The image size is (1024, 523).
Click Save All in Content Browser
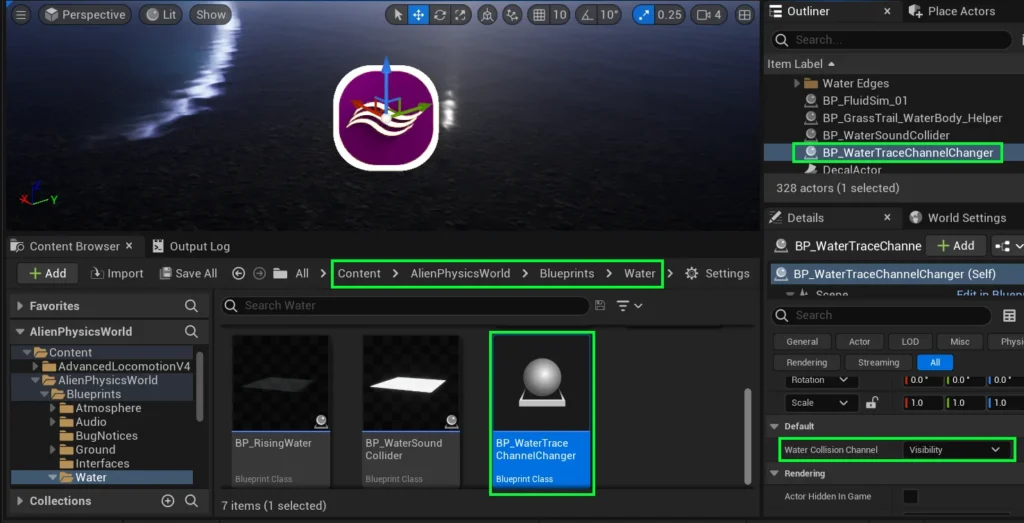point(187,274)
